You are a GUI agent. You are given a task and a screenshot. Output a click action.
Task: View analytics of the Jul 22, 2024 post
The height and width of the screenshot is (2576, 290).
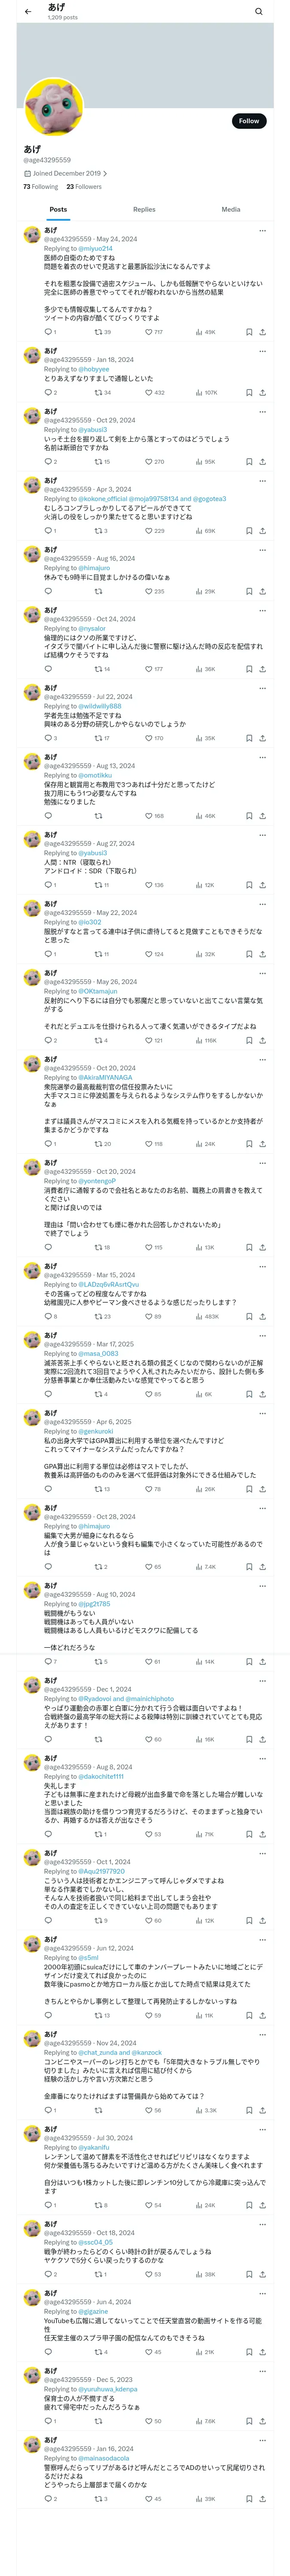pyautogui.click(x=199, y=738)
